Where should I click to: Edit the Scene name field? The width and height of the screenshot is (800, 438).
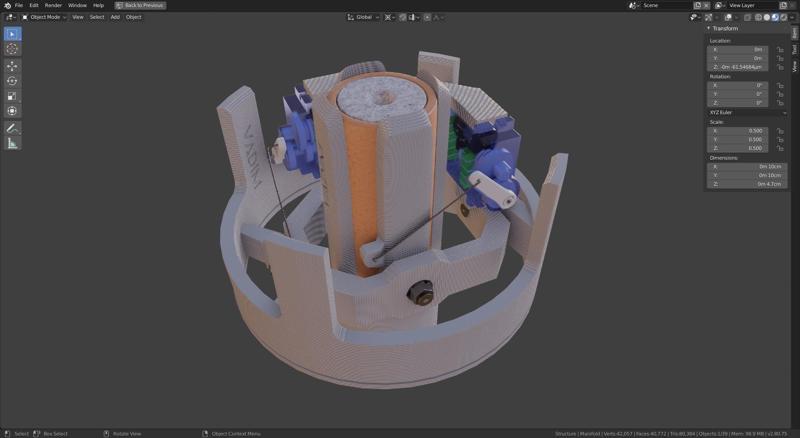click(x=666, y=5)
